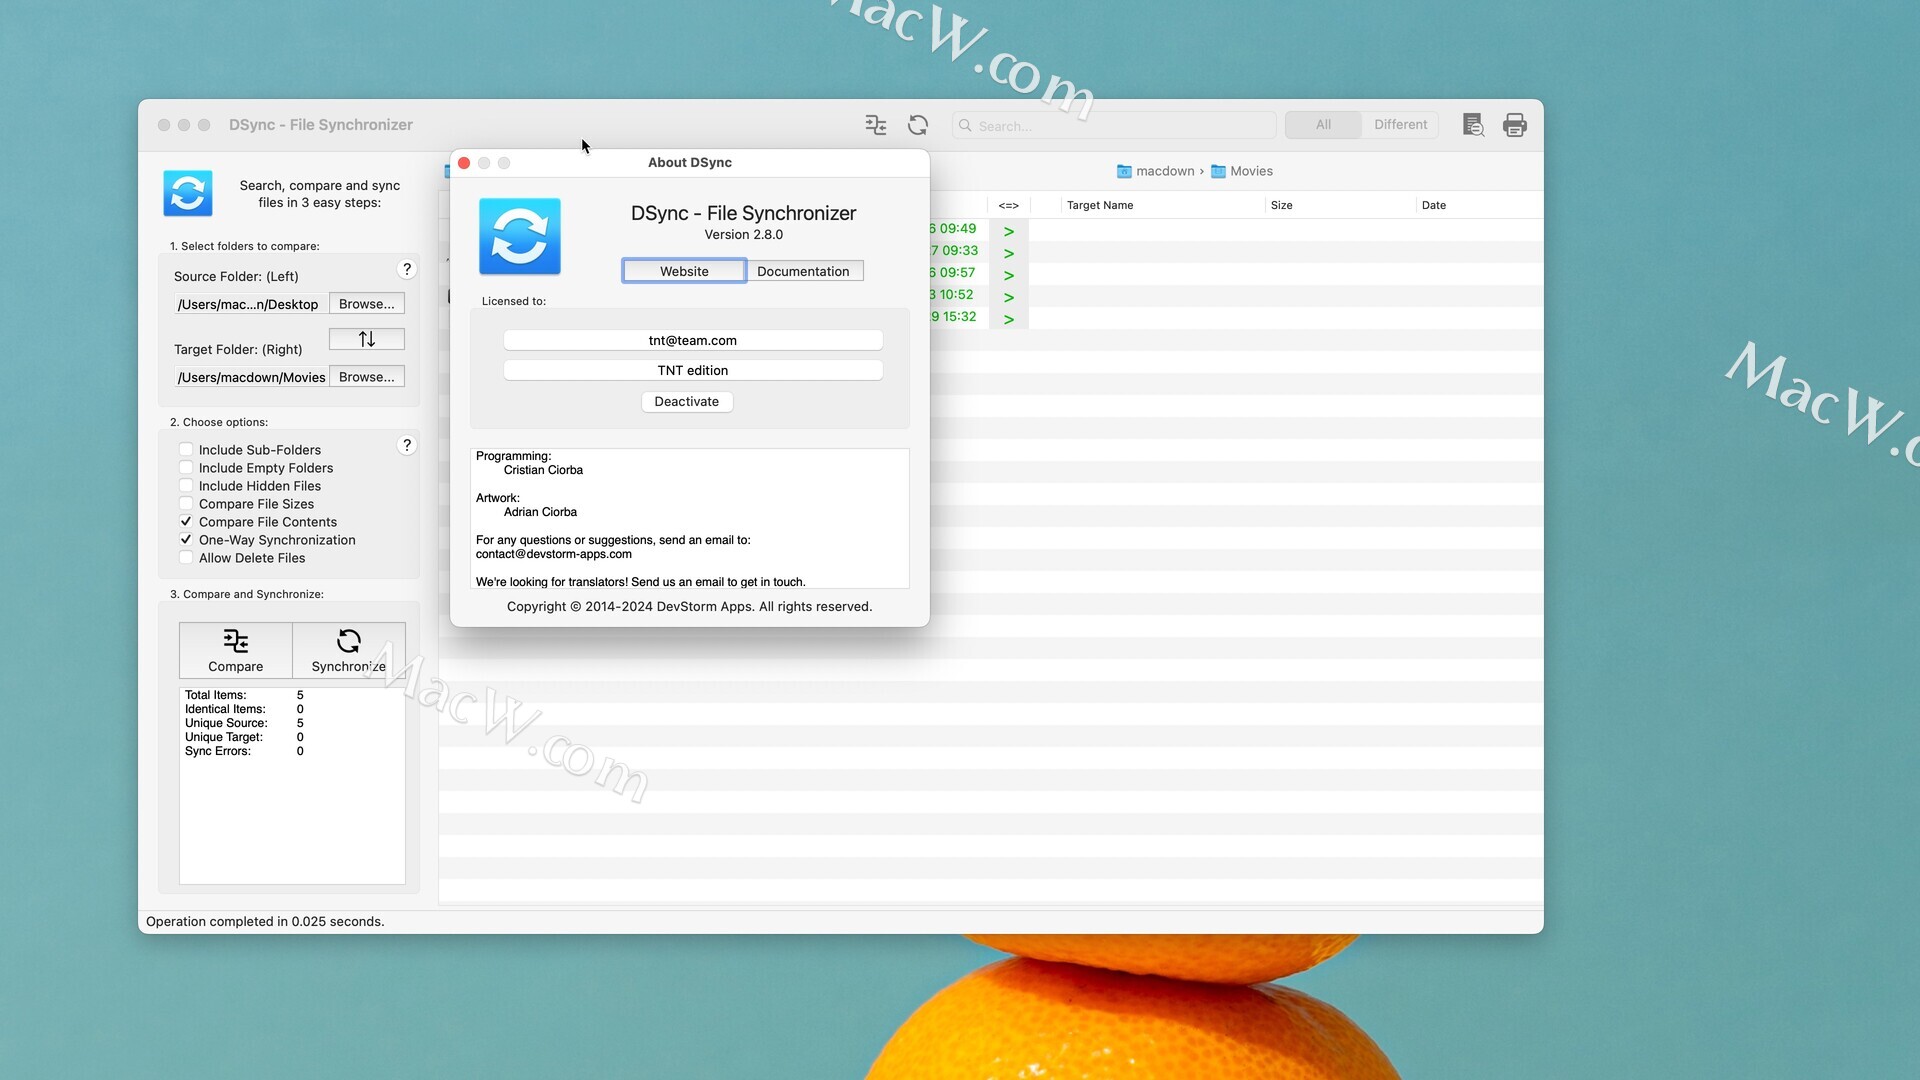Click the large DSync icon in About window

tap(520, 236)
